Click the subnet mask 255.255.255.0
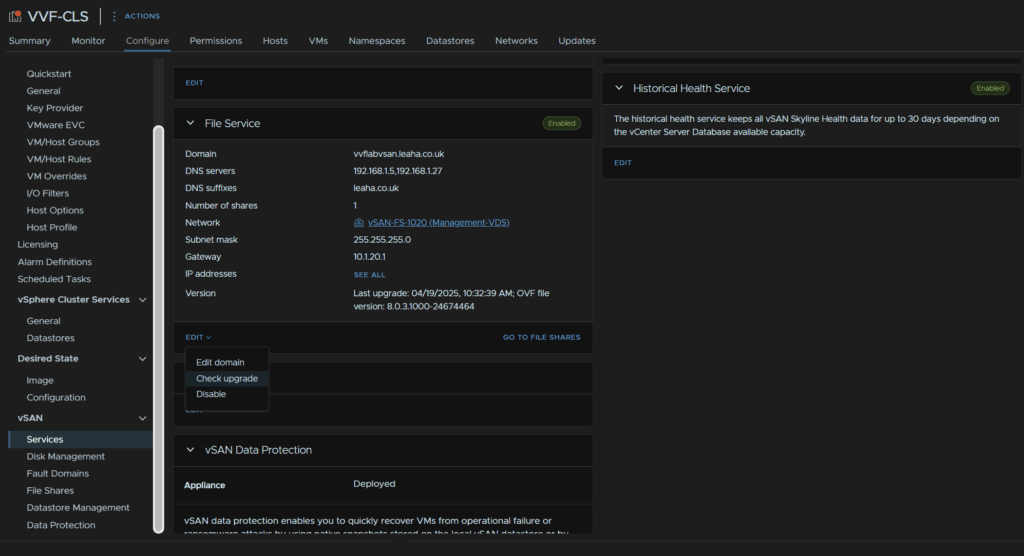Screen dimensions: 1024x556 pyautogui.click(x=382, y=240)
